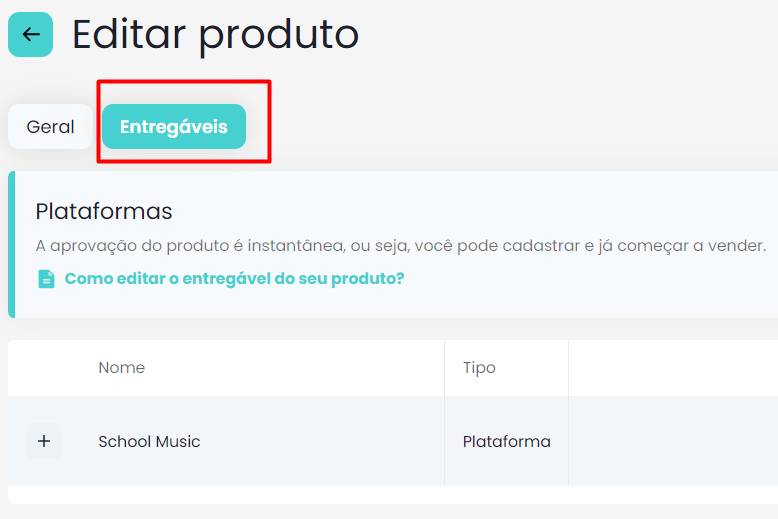Click the blank header cell left of Nome

(44, 368)
